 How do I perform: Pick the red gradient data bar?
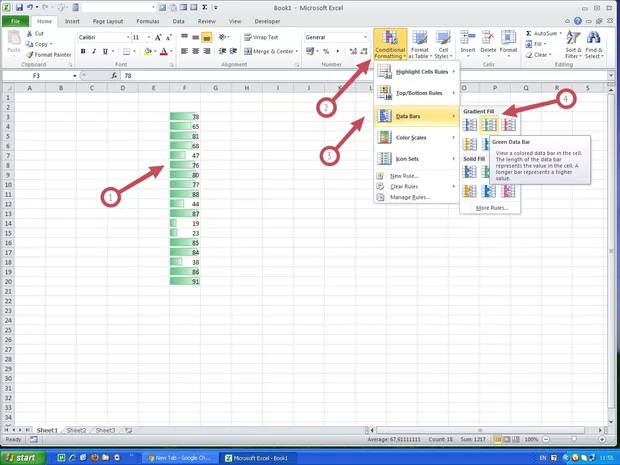[x=508, y=125]
